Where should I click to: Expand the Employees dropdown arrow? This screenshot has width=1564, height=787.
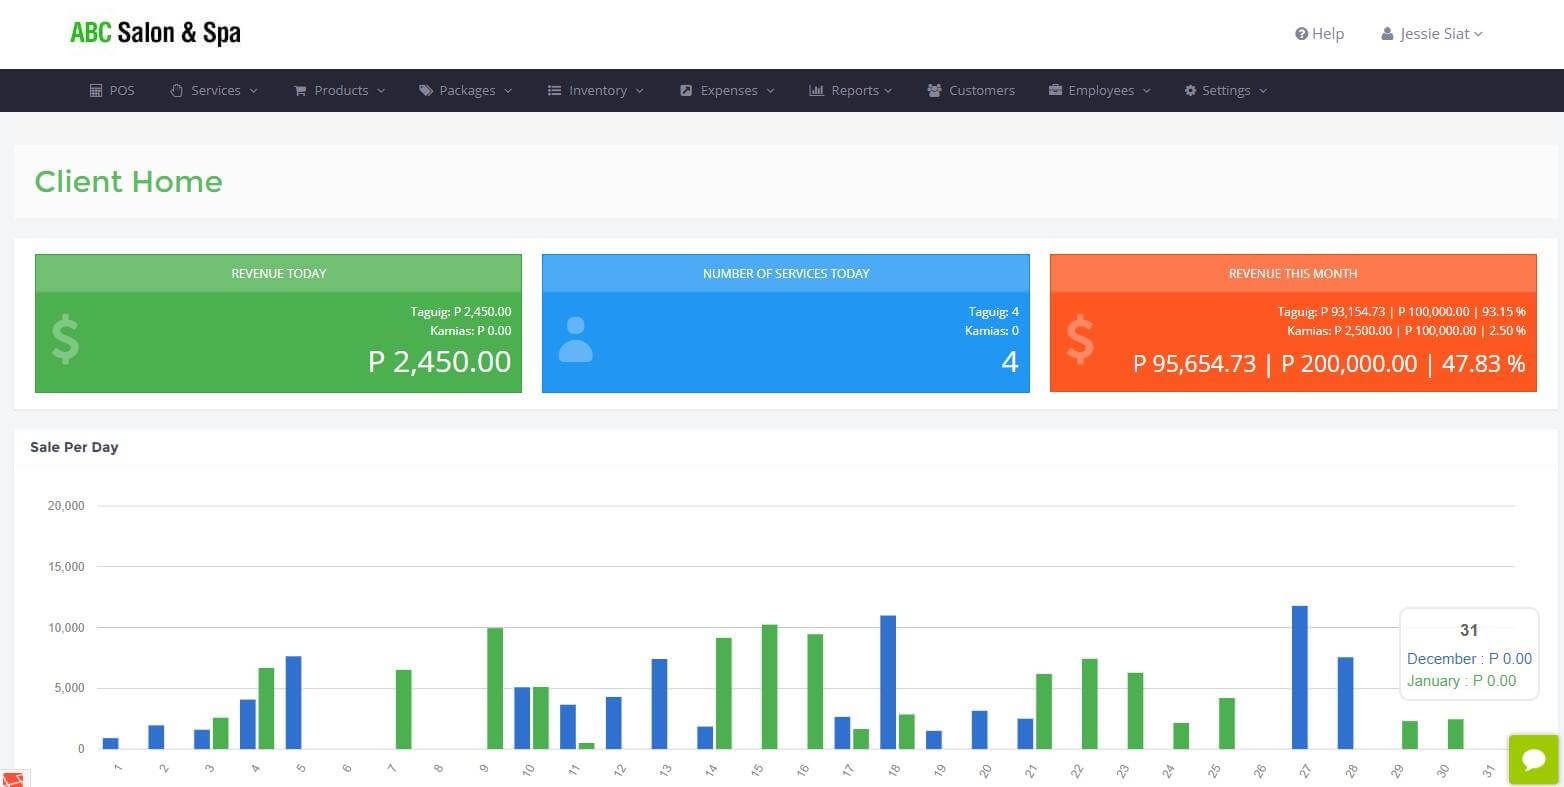tap(1147, 91)
